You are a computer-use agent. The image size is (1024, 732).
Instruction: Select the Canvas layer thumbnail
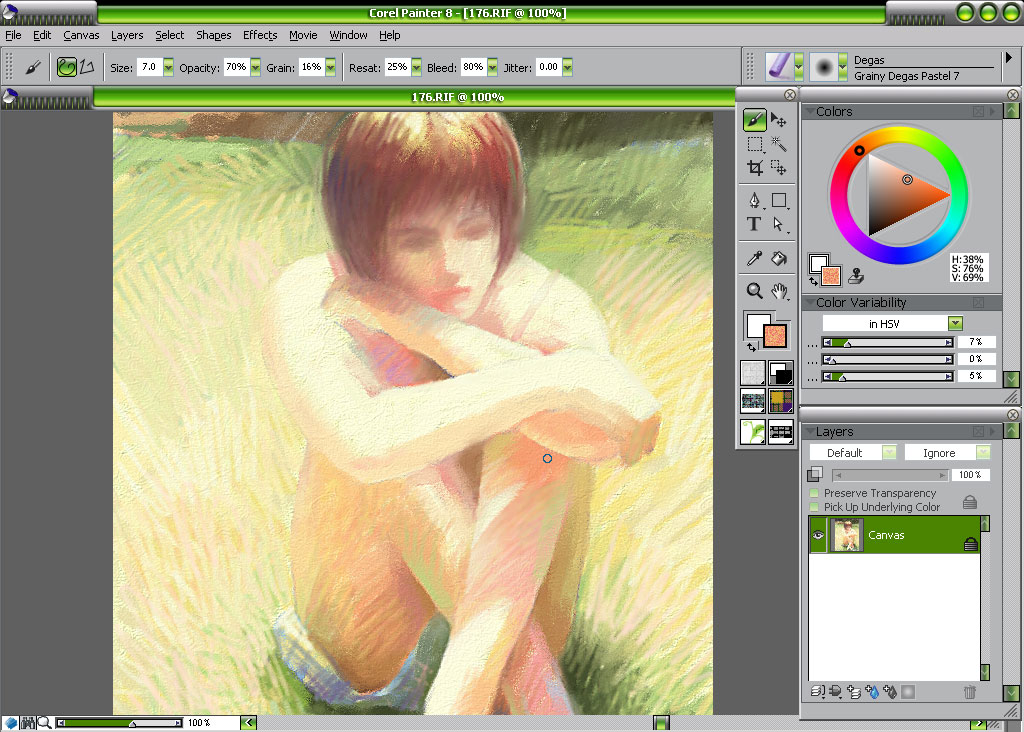tap(846, 535)
